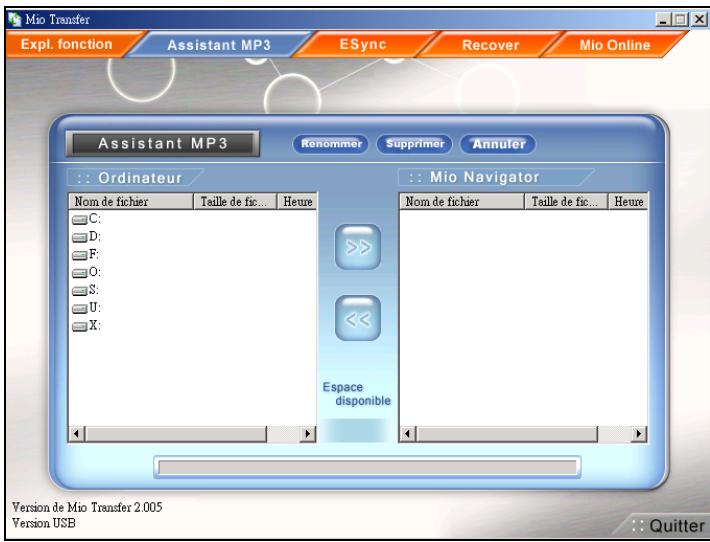Screen dimensions: 710x542
Task: Sort Mio Navigator list by Heure column
Action: [628, 201]
